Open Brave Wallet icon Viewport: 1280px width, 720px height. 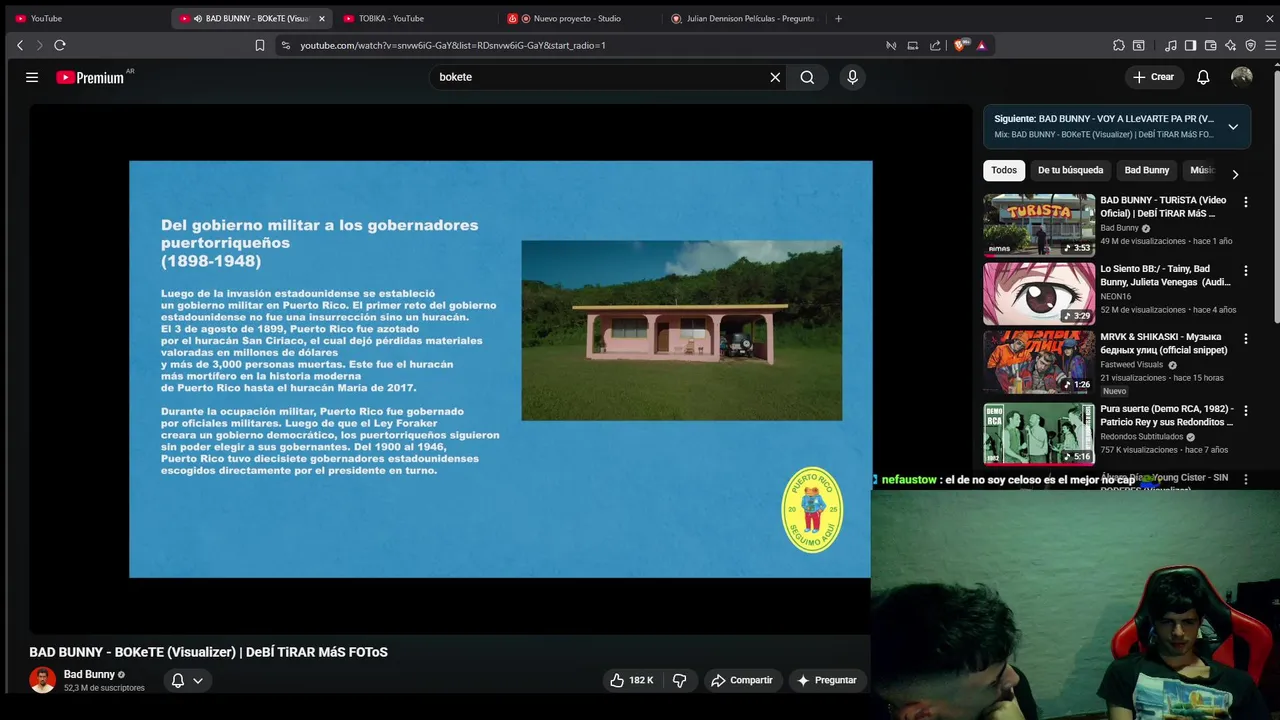(x=1210, y=45)
